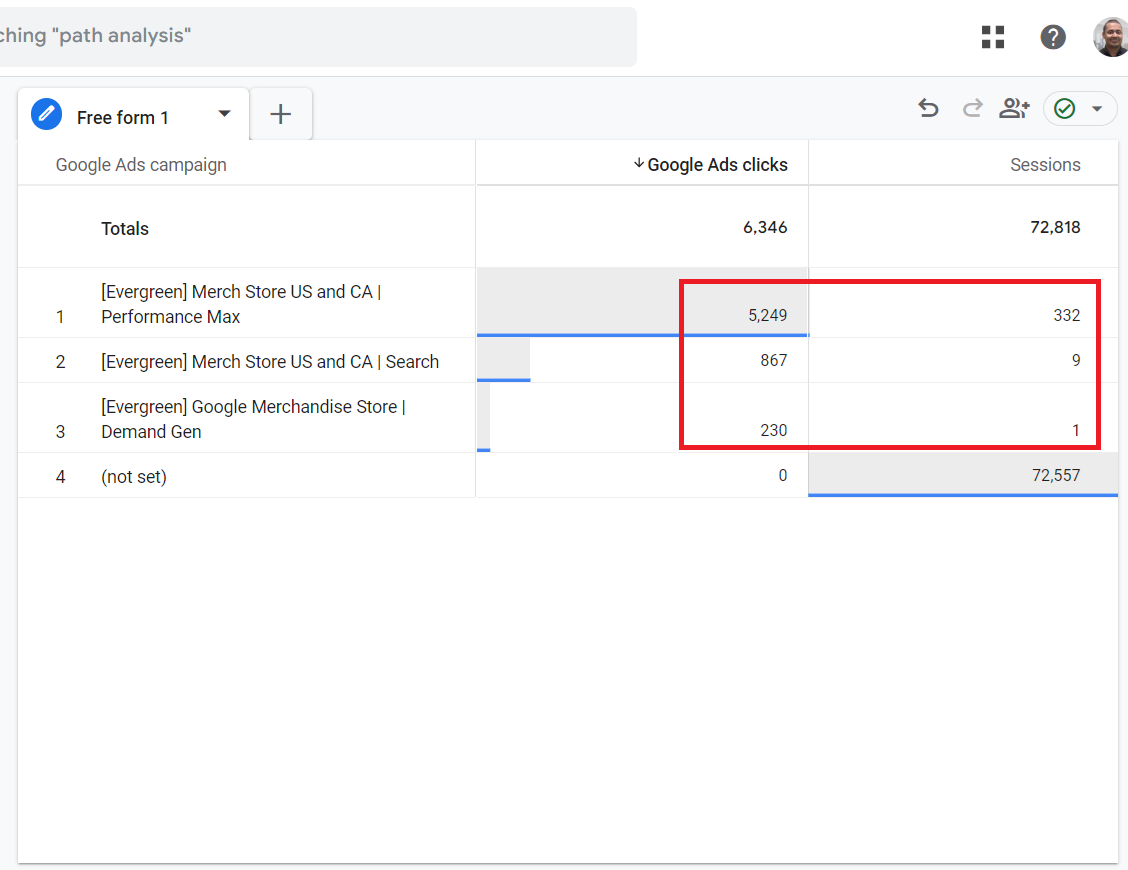Image resolution: width=1128 pixels, height=870 pixels.
Task: Click the green checkmark data quality icon
Action: pyautogui.click(x=1065, y=109)
